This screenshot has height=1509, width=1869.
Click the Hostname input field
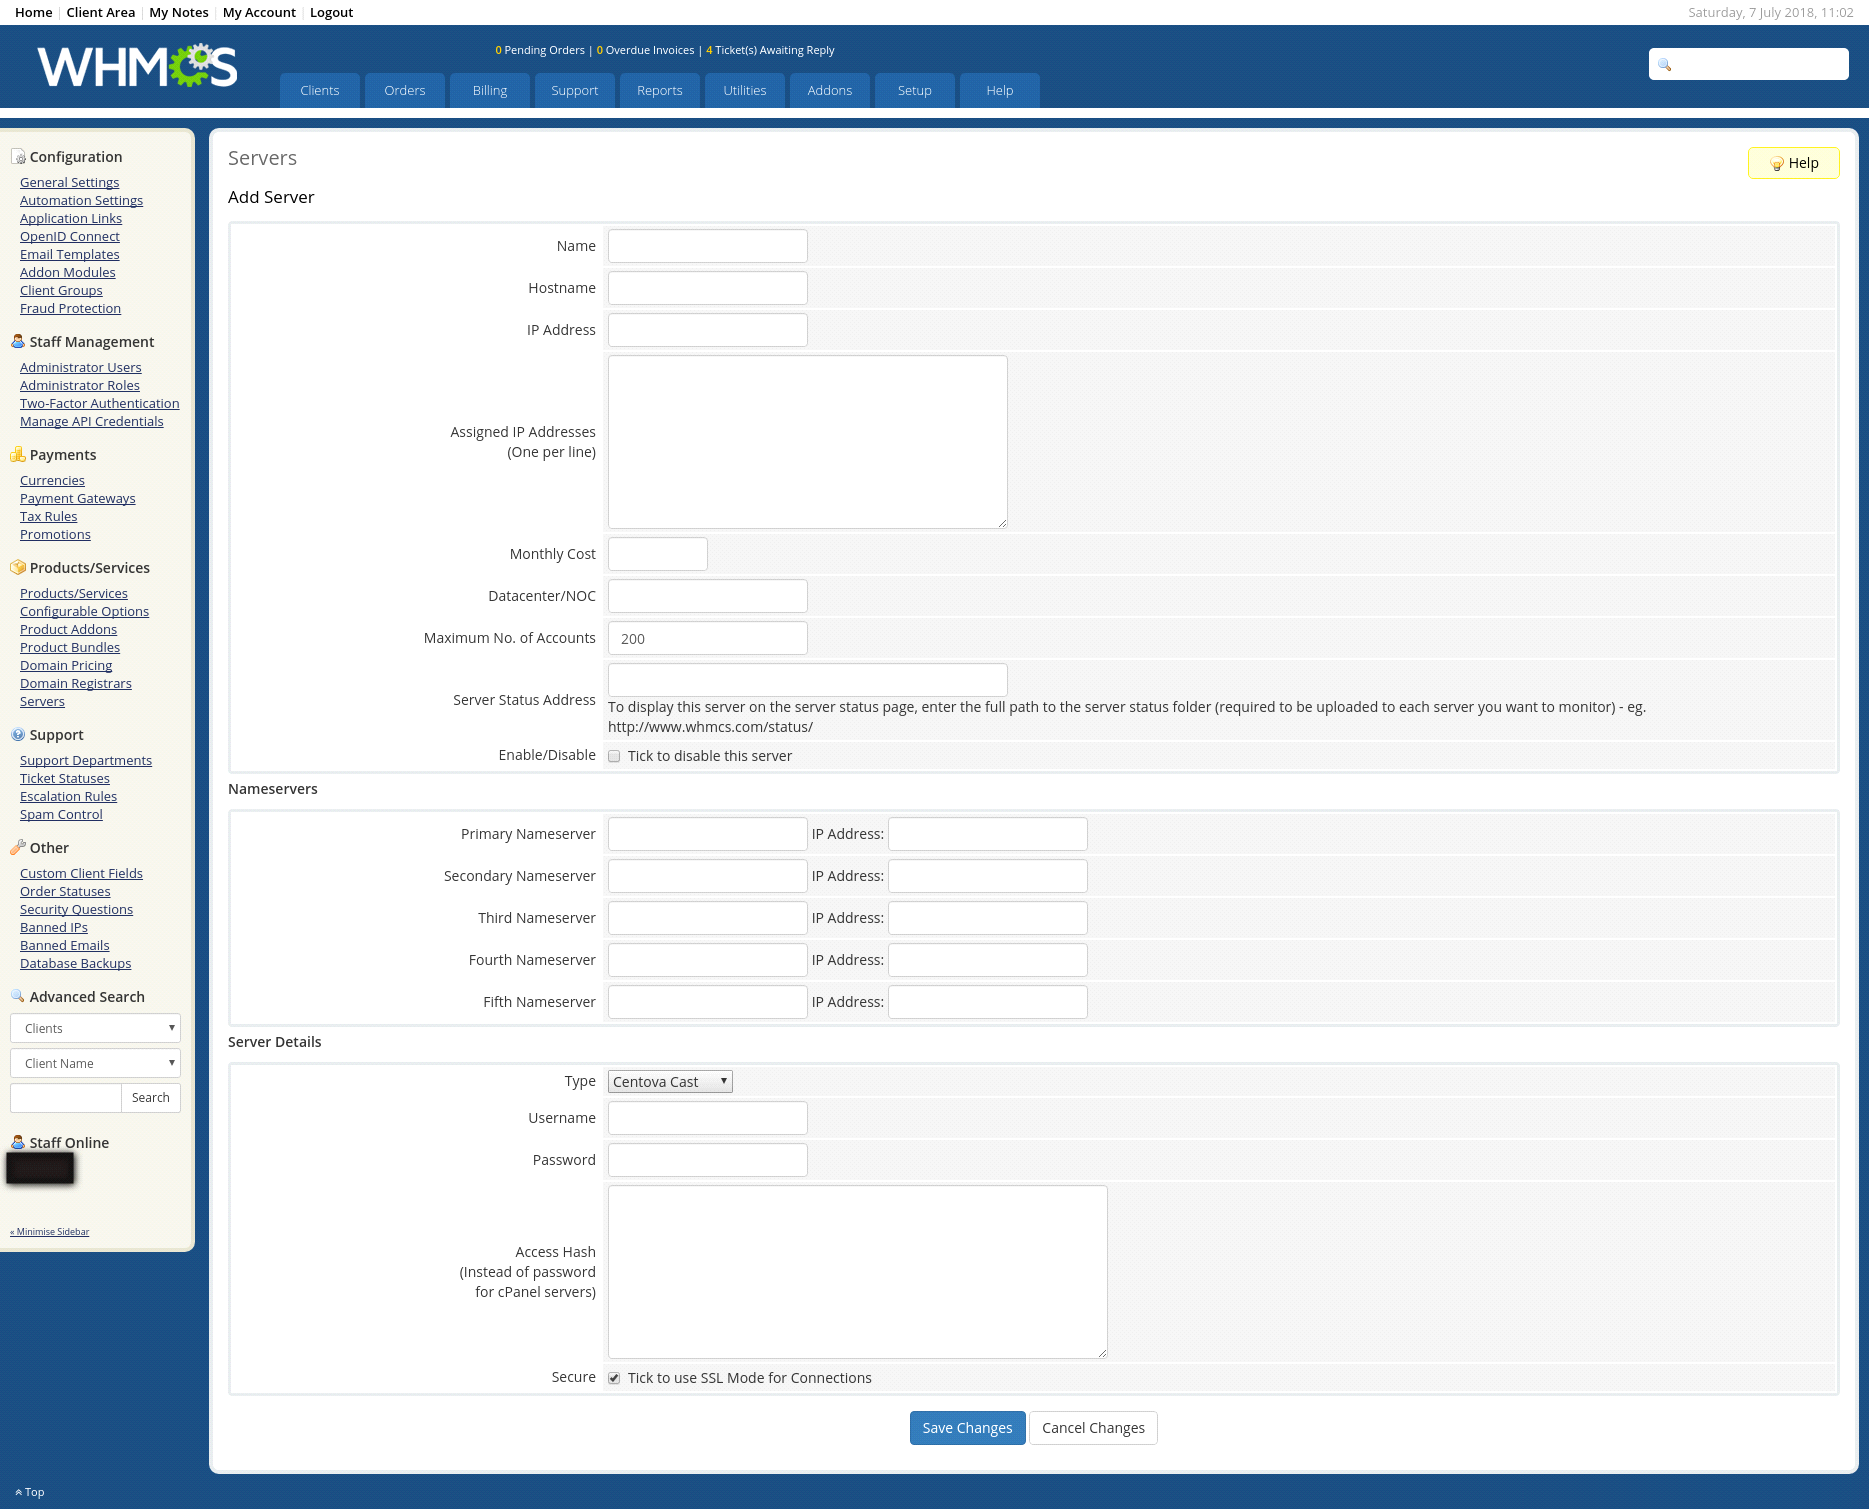[x=707, y=288]
